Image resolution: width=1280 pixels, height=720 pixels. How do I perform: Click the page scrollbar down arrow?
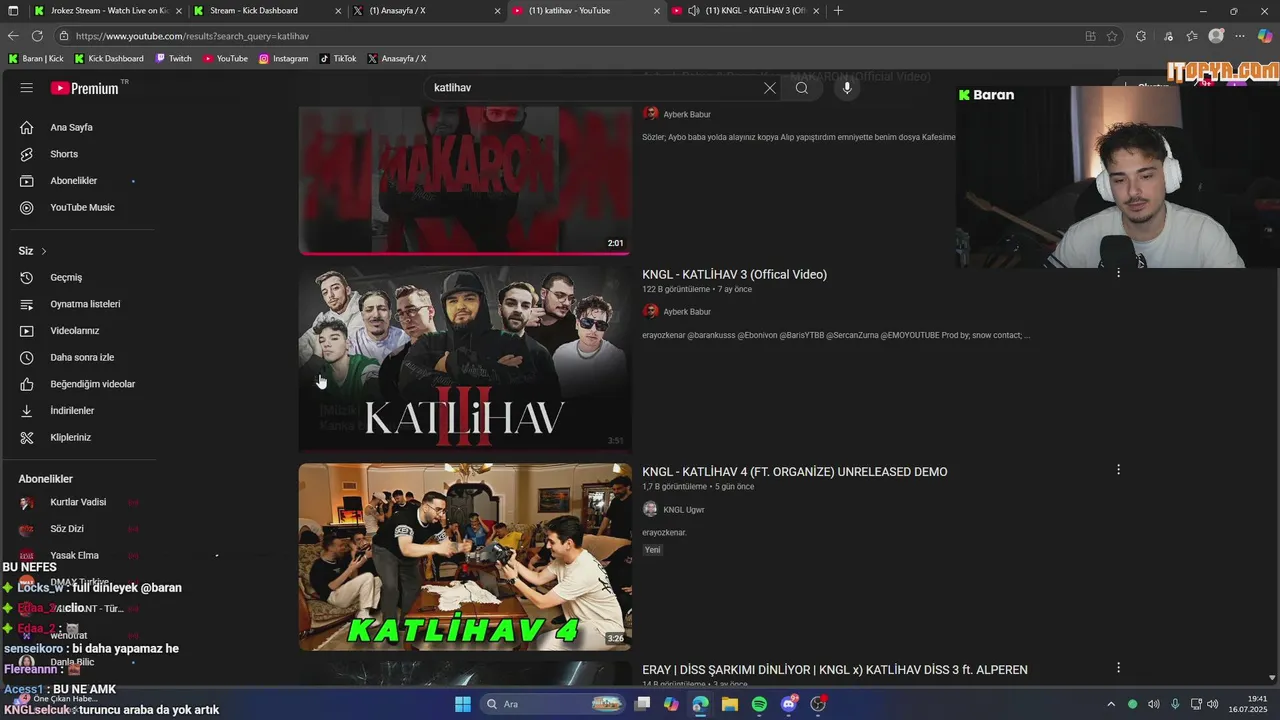tap(1272, 678)
